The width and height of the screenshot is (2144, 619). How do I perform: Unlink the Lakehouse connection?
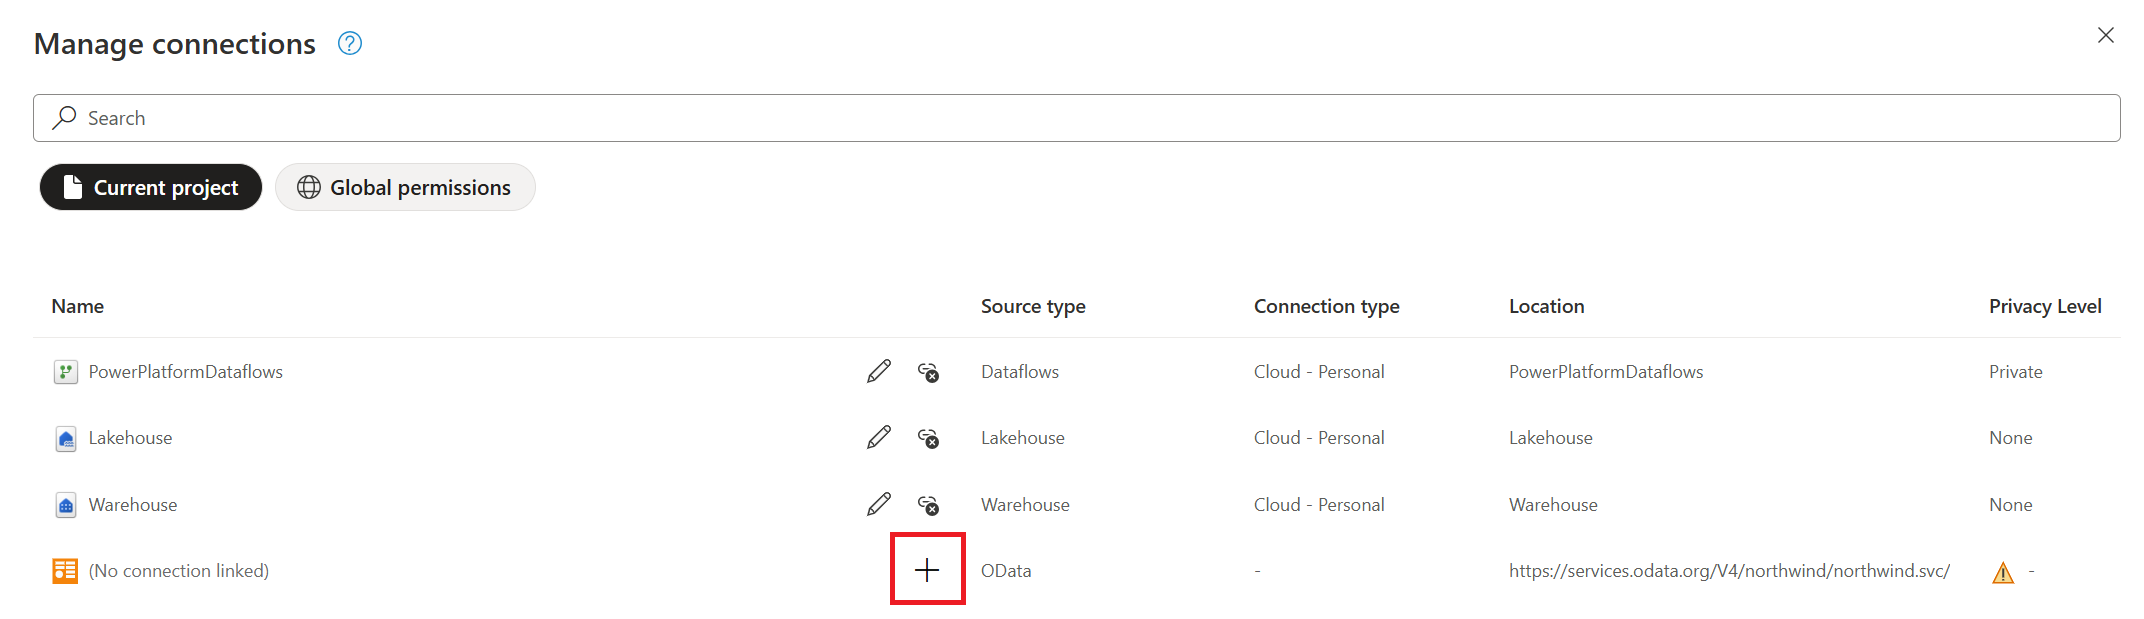tap(928, 438)
